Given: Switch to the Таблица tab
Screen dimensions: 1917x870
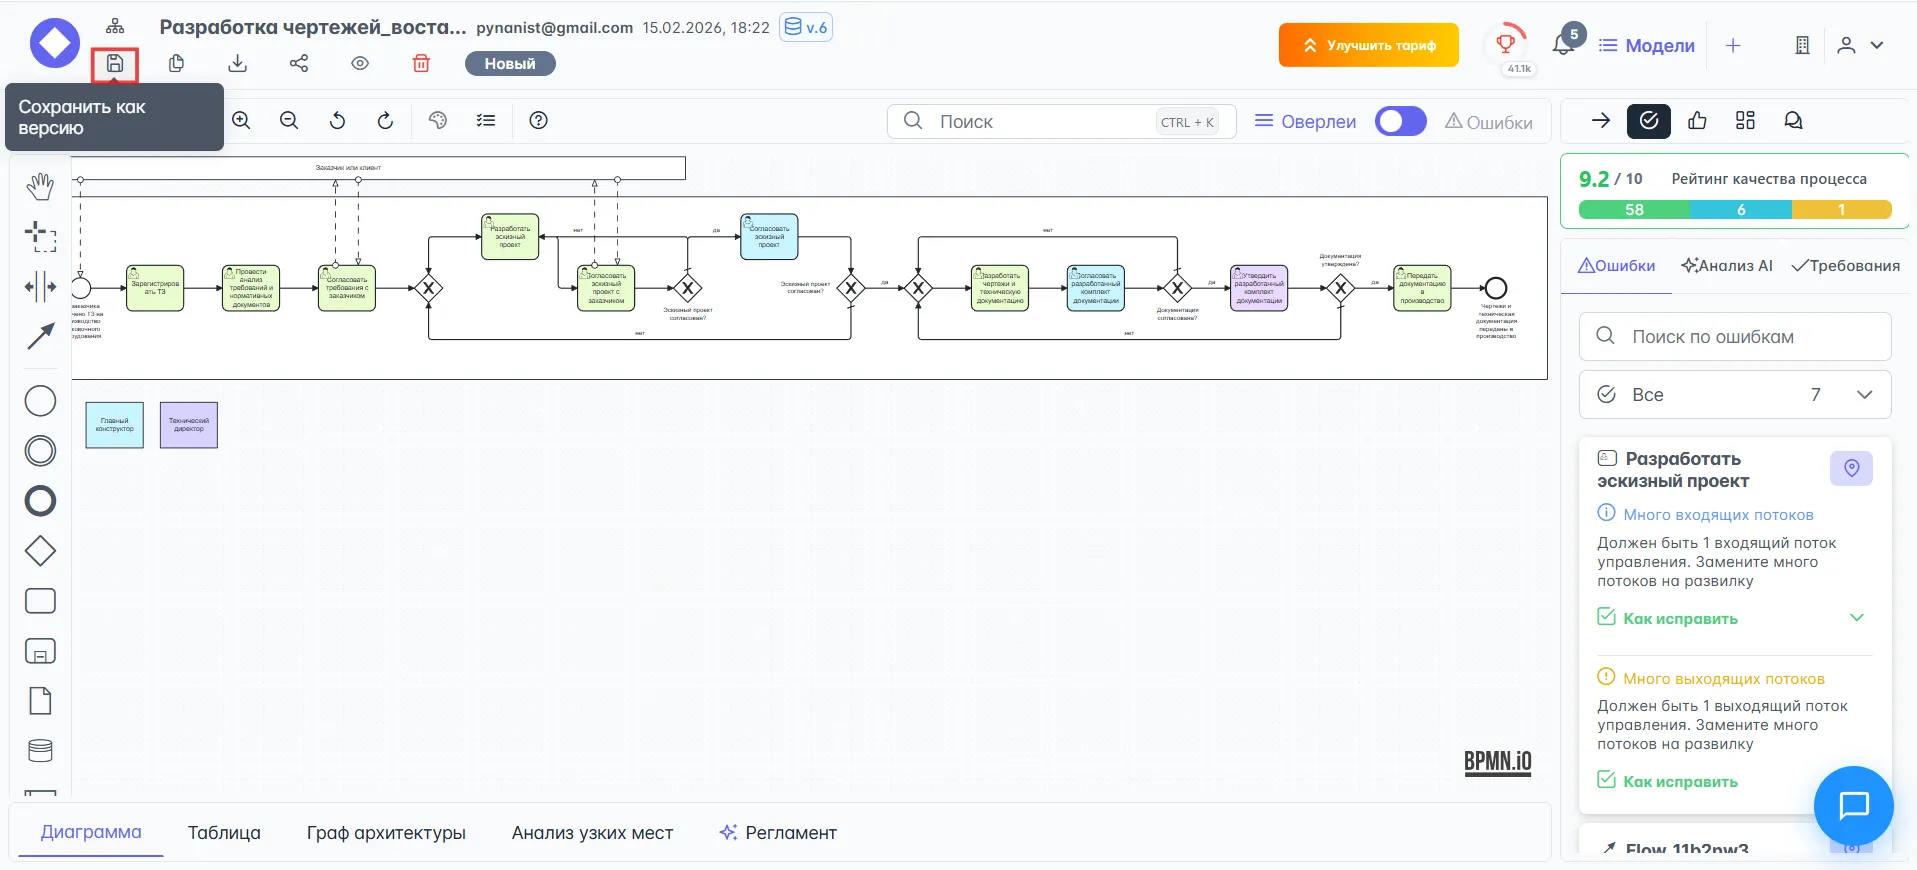Looking at the screenshot, I should (x=224, y=833).
